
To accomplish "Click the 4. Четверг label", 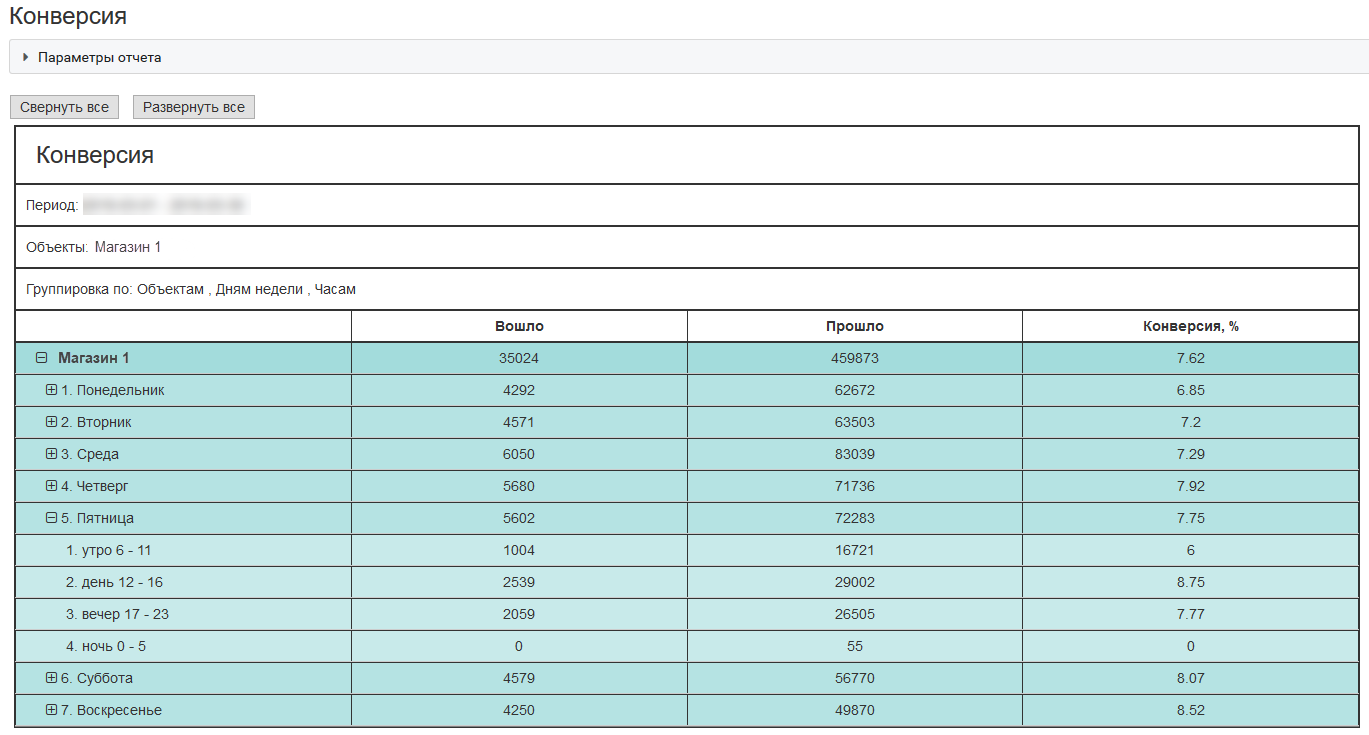I will (x=94, y=486).
